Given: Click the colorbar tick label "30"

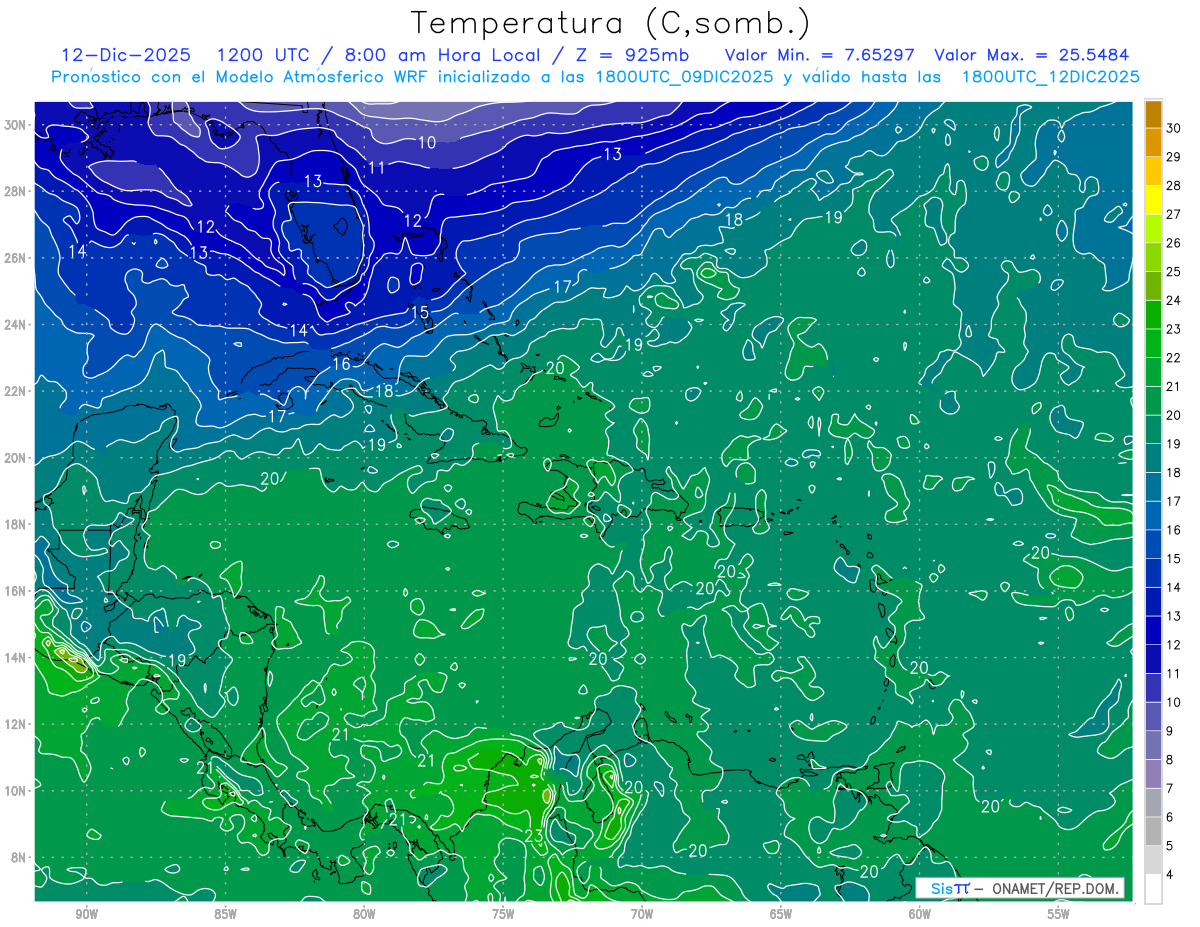Looking at the screenshot, I should click(x=1173, y=127).
